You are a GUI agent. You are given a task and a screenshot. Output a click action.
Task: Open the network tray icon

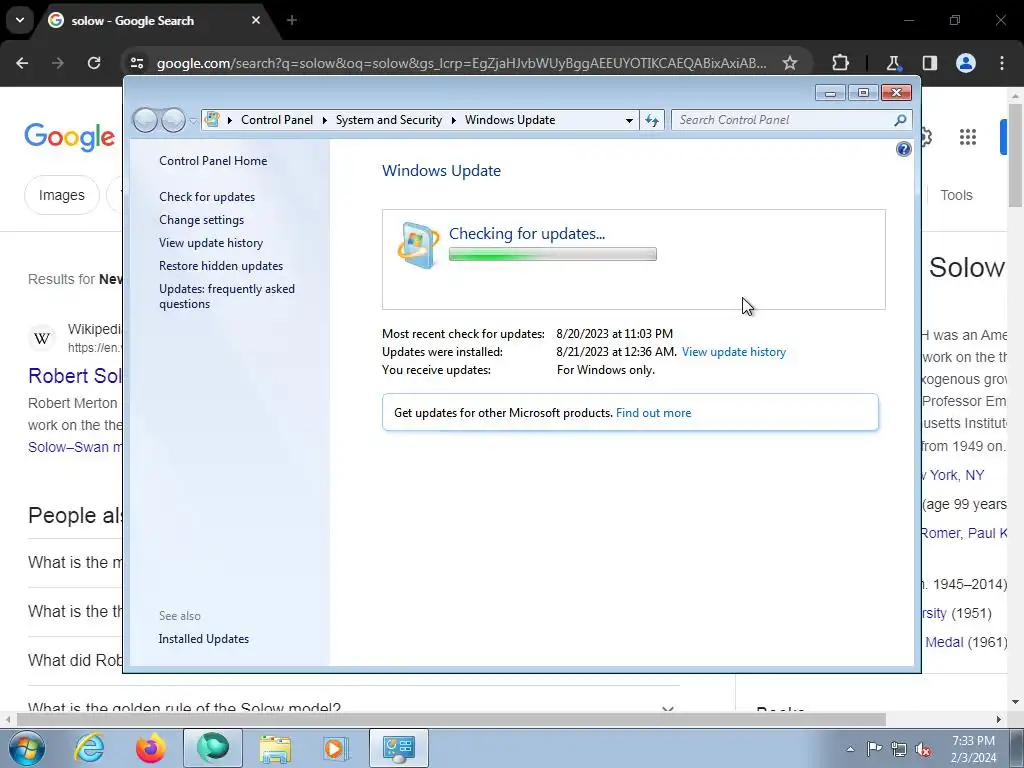pyautogui.click(x=899, y=749)
